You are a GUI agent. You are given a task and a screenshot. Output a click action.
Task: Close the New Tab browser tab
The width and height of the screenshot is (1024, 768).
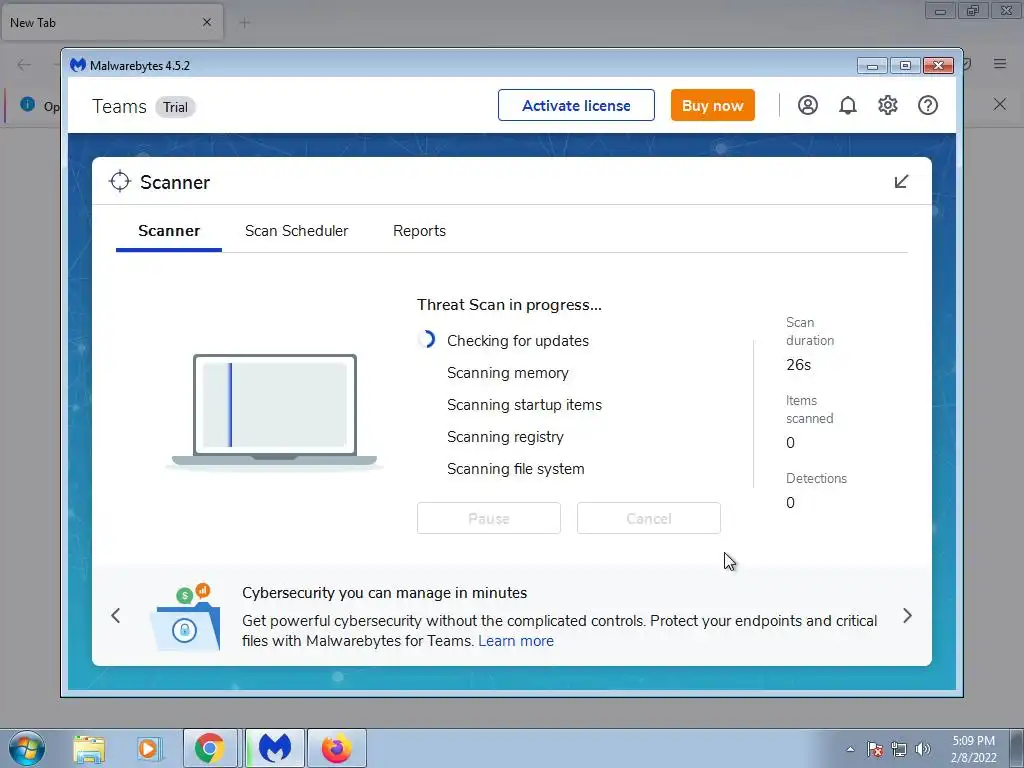point(207,22)
